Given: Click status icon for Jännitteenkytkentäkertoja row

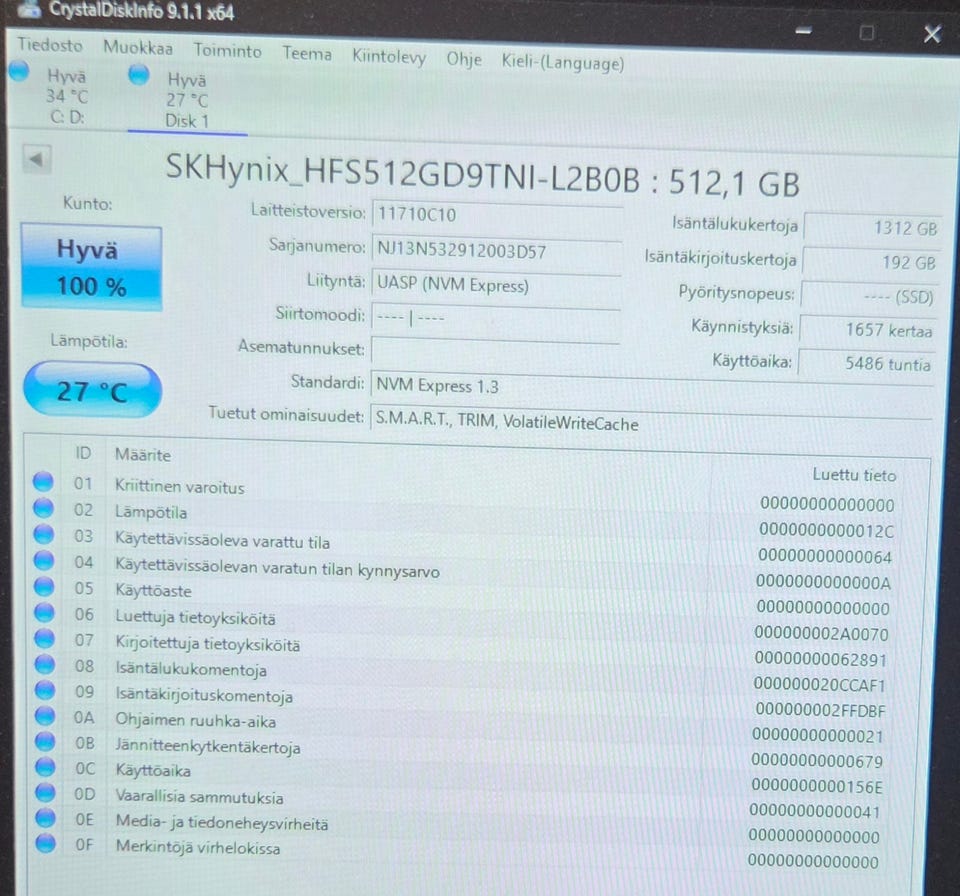Looking at the screenshot, I should 45,741.
